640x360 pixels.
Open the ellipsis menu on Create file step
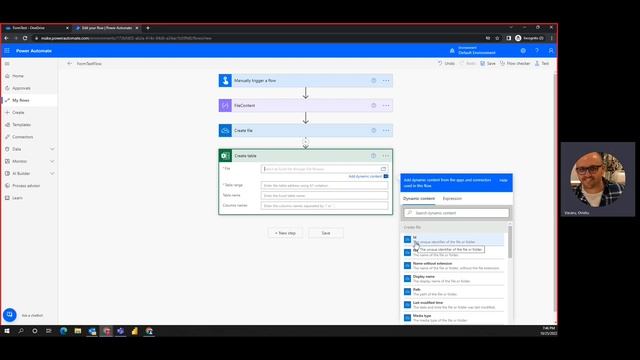point(386,130)
